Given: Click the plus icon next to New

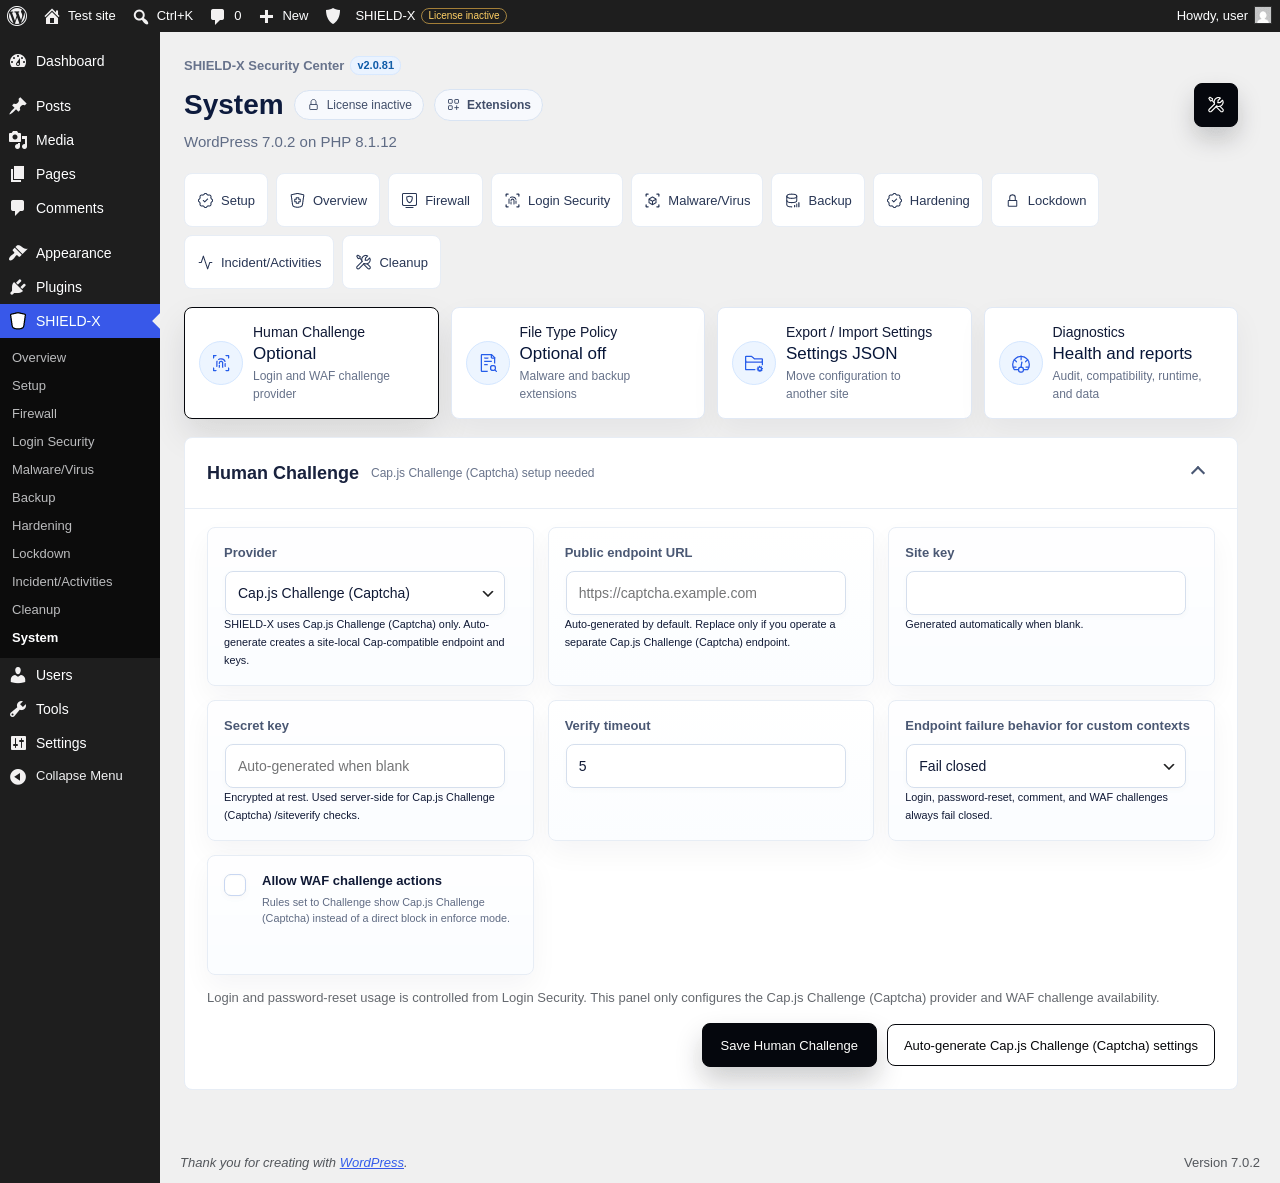Looking at the screenshot, I should [x=266, y=16].
